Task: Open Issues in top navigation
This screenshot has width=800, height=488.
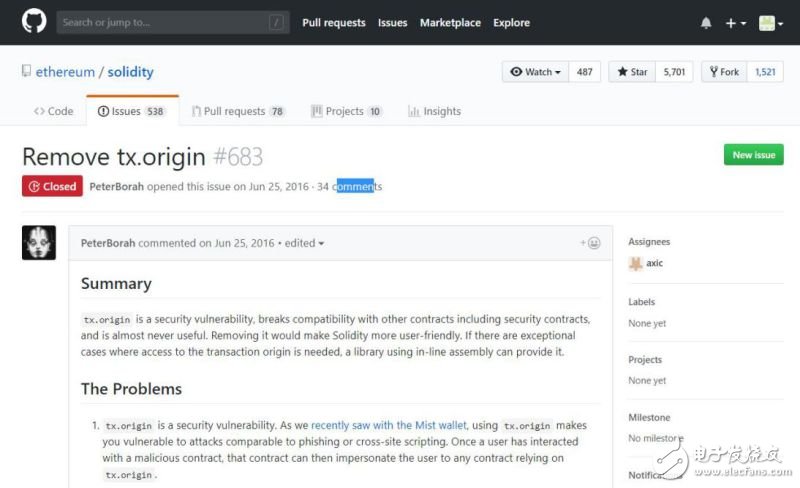Action: pos(392,23)
